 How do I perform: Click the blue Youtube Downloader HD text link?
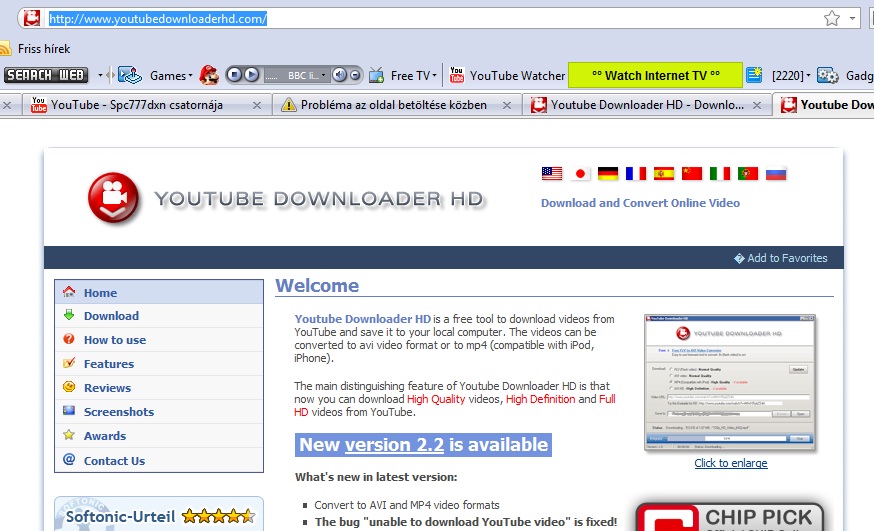coord(362,319)
